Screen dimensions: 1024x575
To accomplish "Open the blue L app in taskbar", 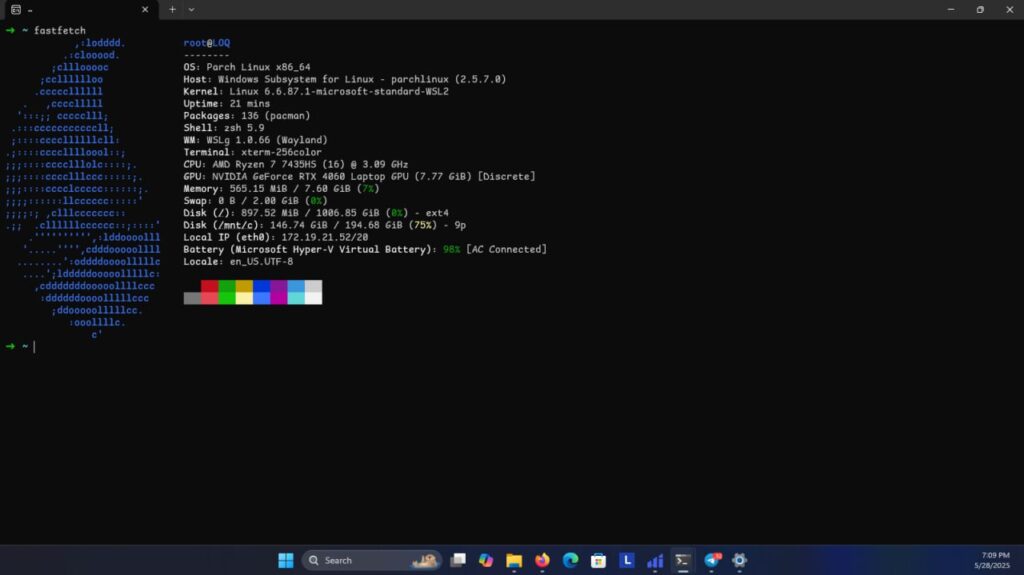I will coord(627,560).
